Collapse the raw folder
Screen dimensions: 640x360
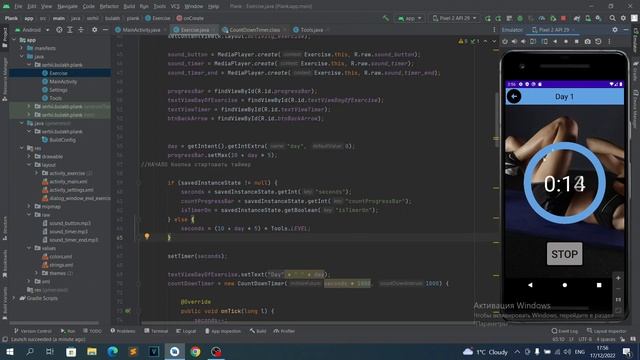[x=29, y=215]
